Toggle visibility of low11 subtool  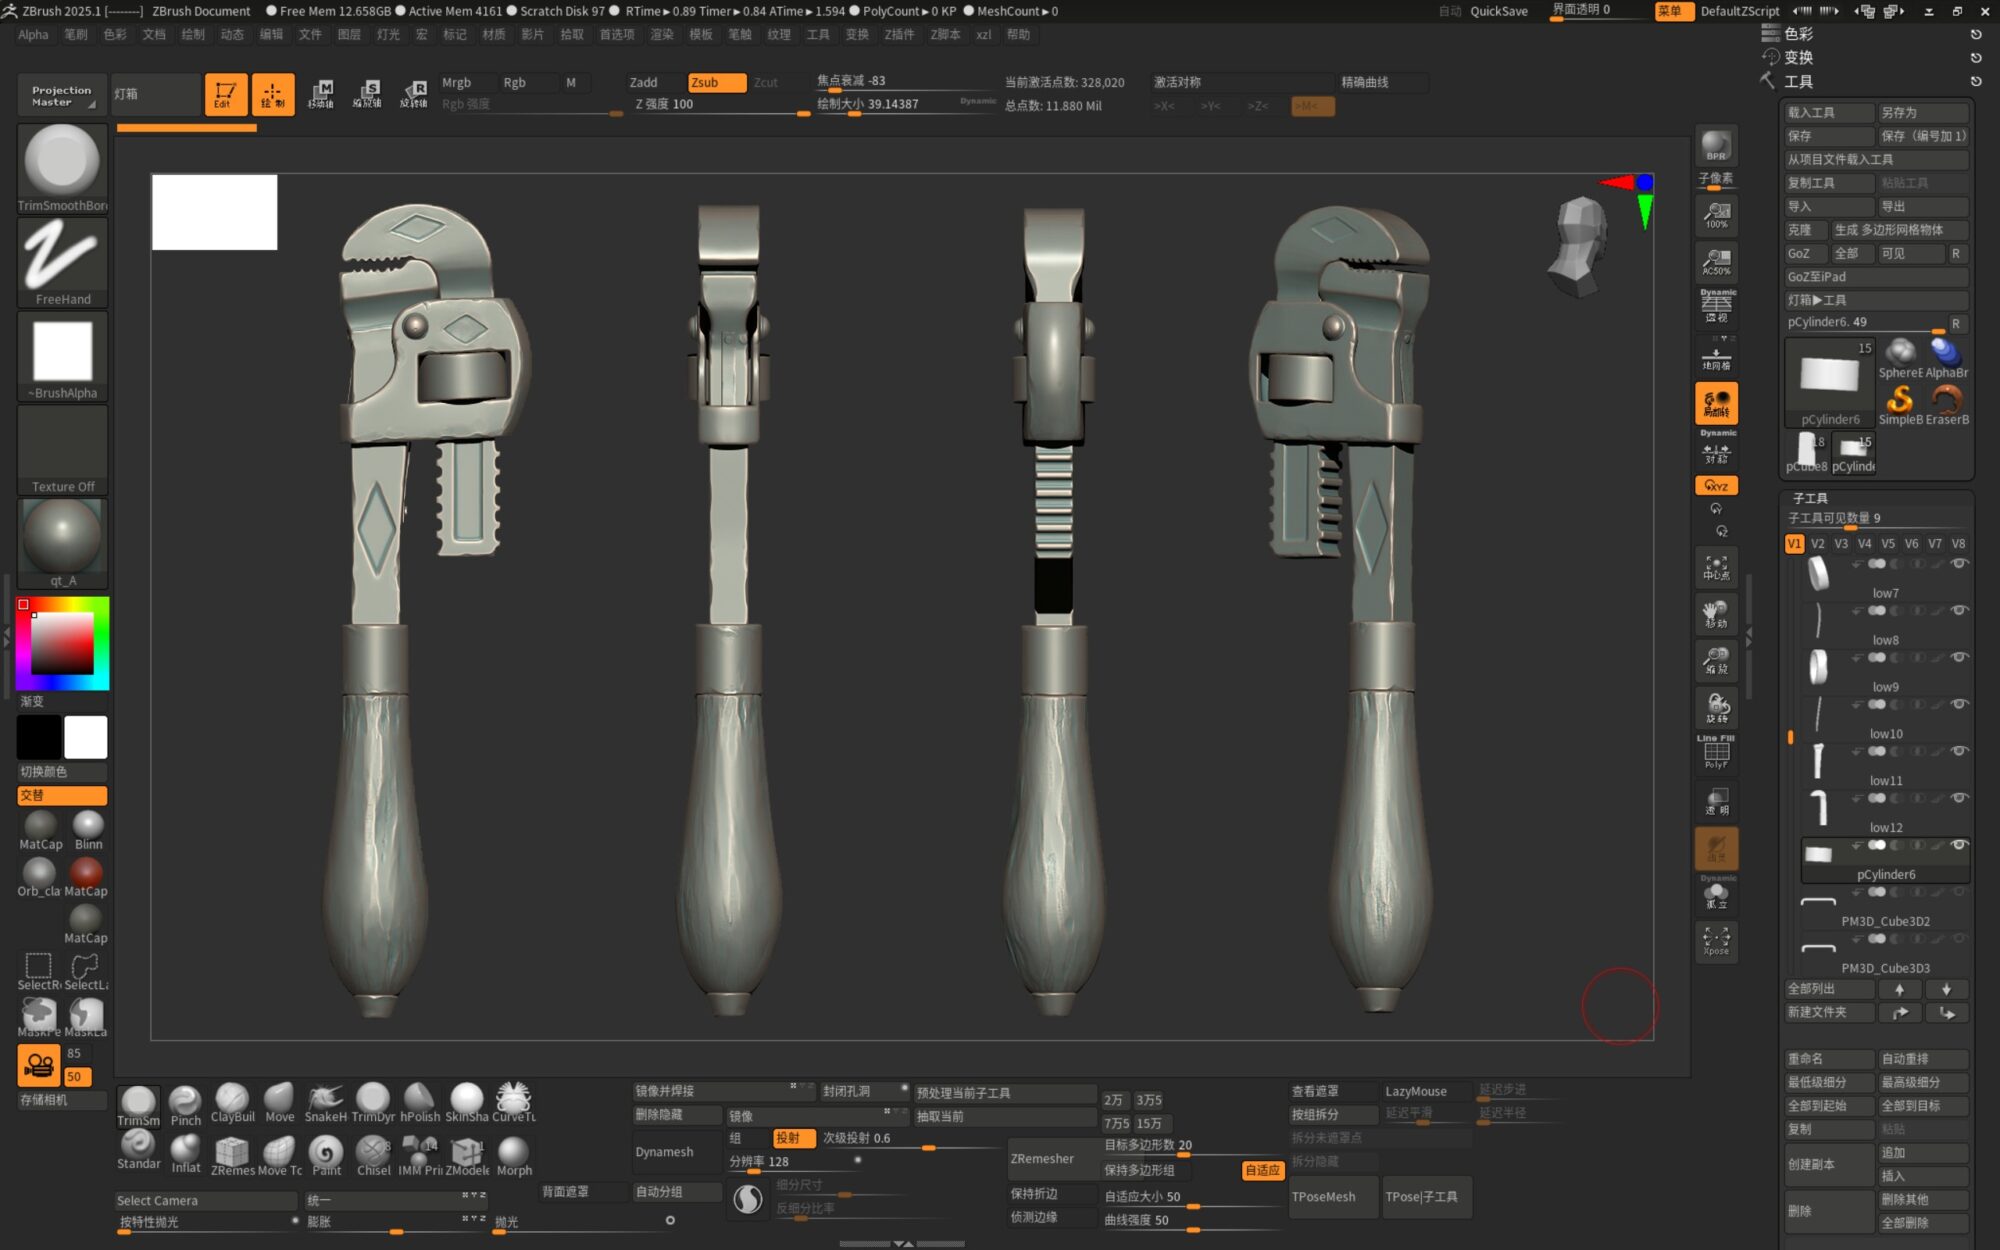pyautogui.click(x=1959, y=751)
